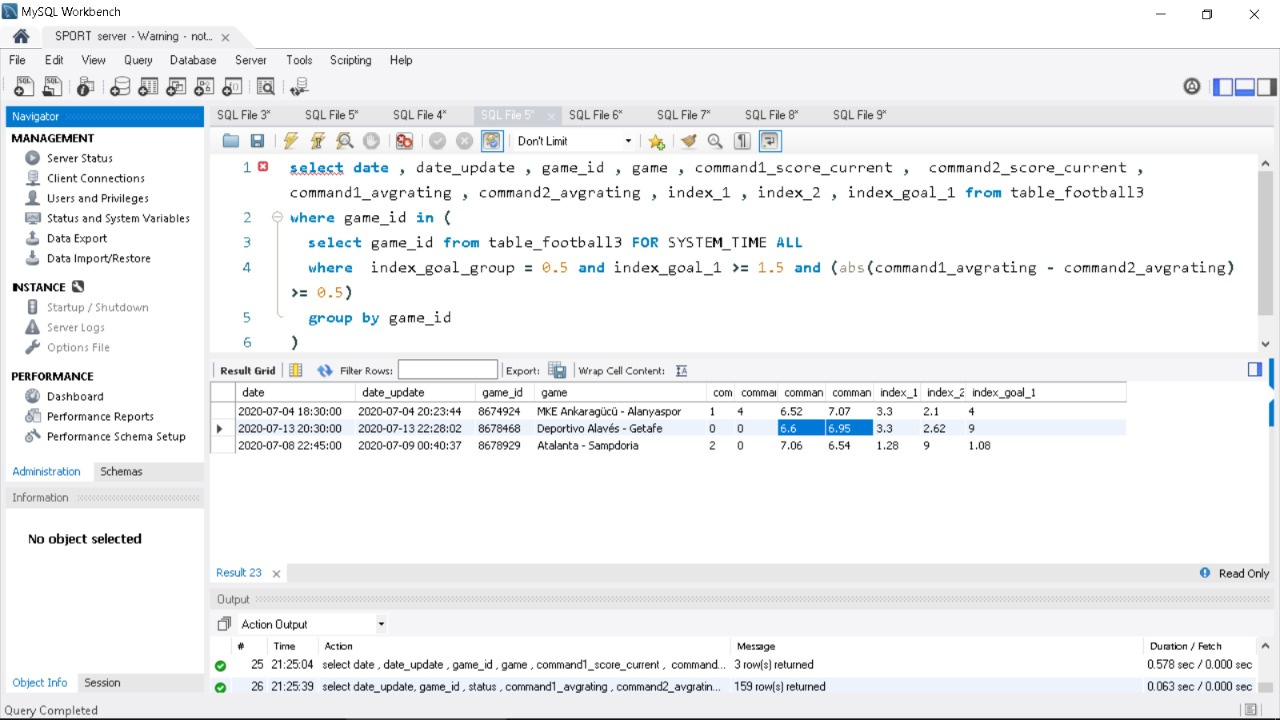Viewport: 1280px width, 720px height.
Task: Close the active SQL File 5 tab
Action: click(551, 116)
